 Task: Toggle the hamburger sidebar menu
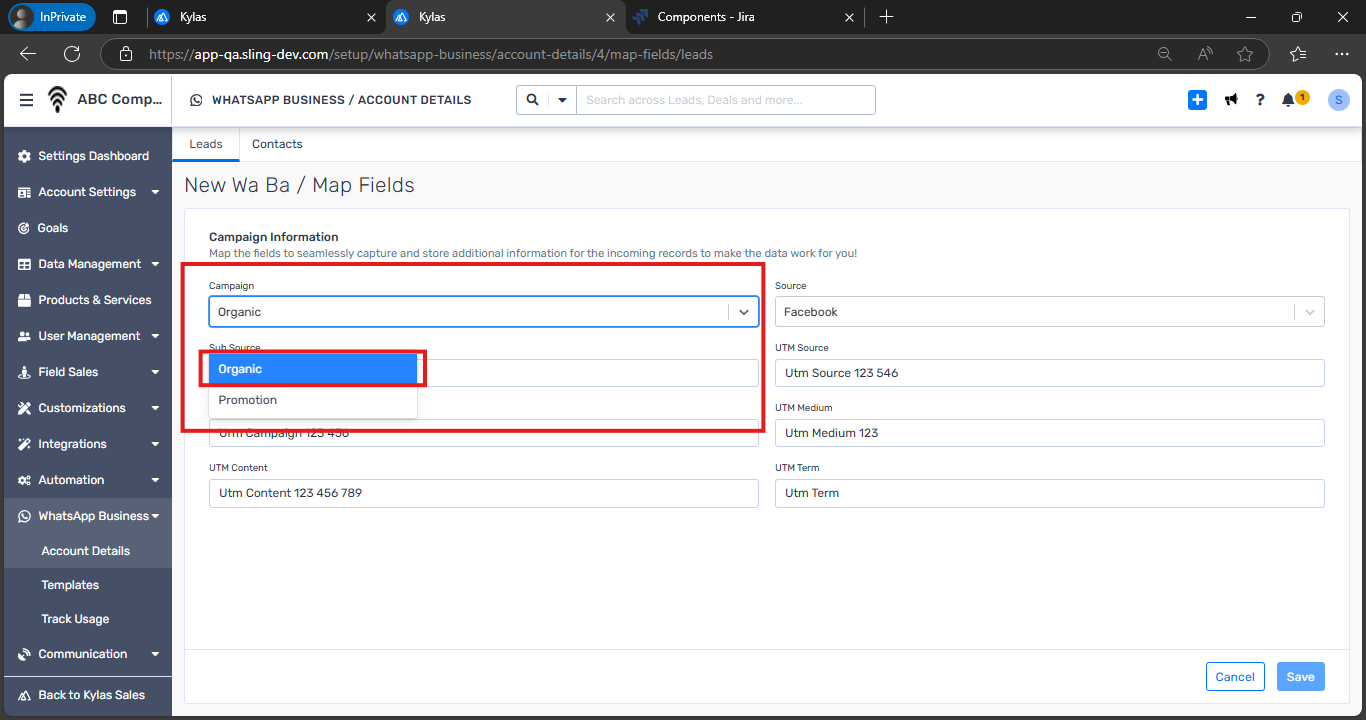point(26,100)
